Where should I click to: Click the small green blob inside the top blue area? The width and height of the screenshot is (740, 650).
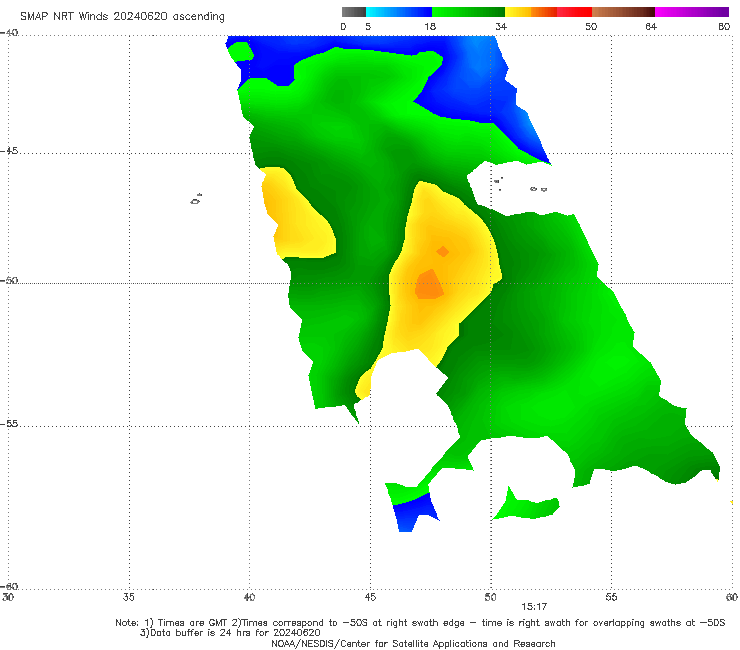[241, 52]
